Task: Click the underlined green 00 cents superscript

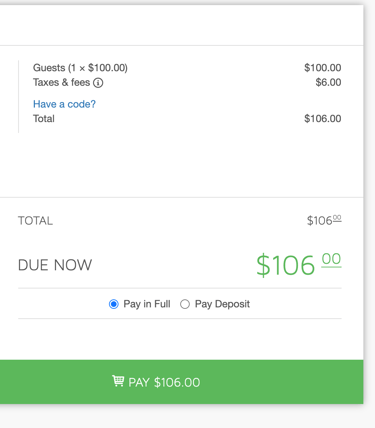Action: click(x=331, y=260)
